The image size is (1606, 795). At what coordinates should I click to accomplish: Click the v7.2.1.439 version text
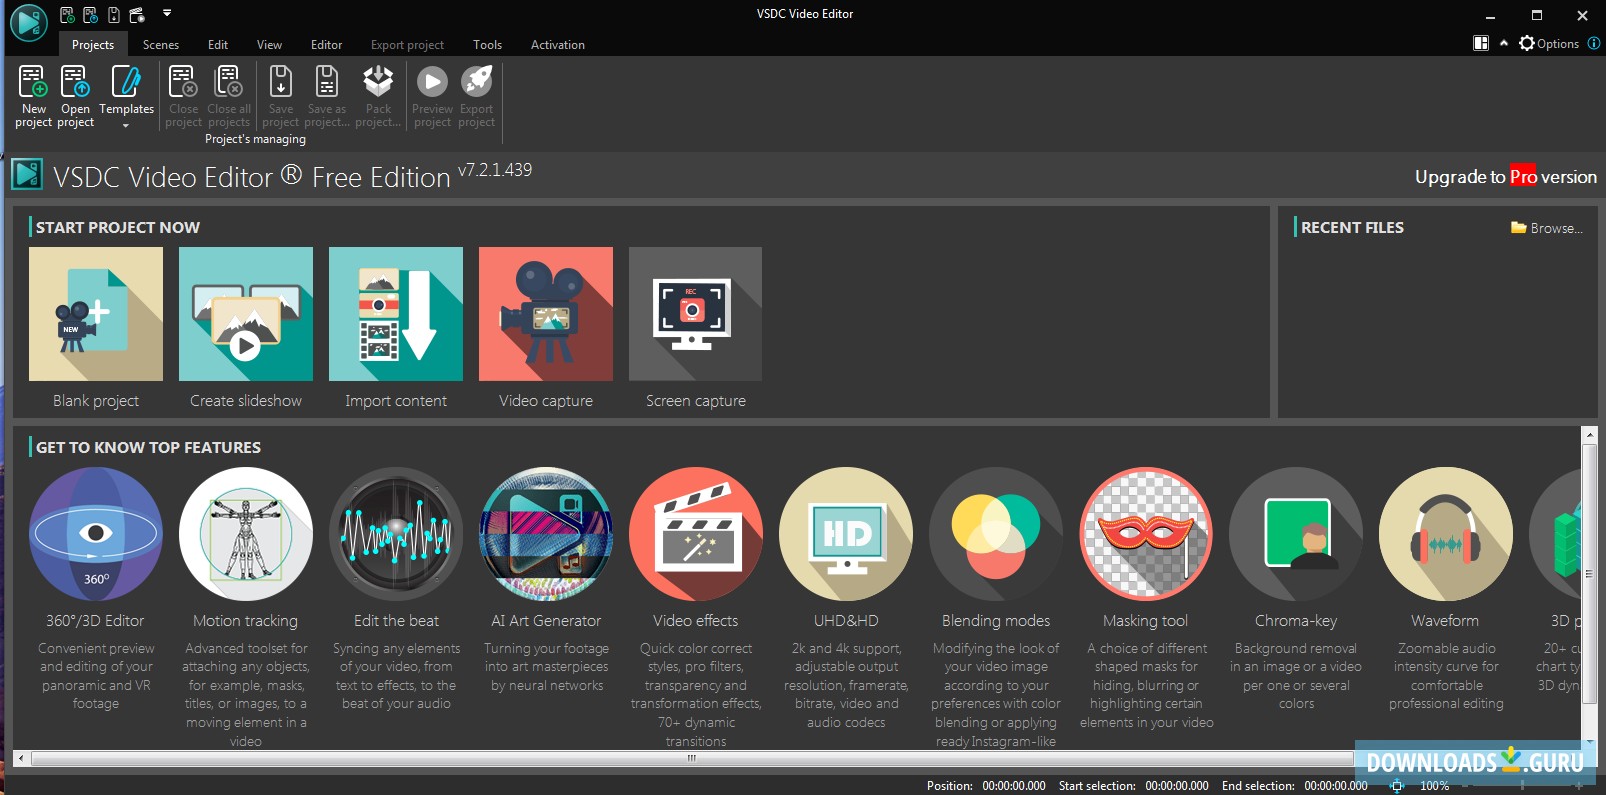tap(495, 170)
